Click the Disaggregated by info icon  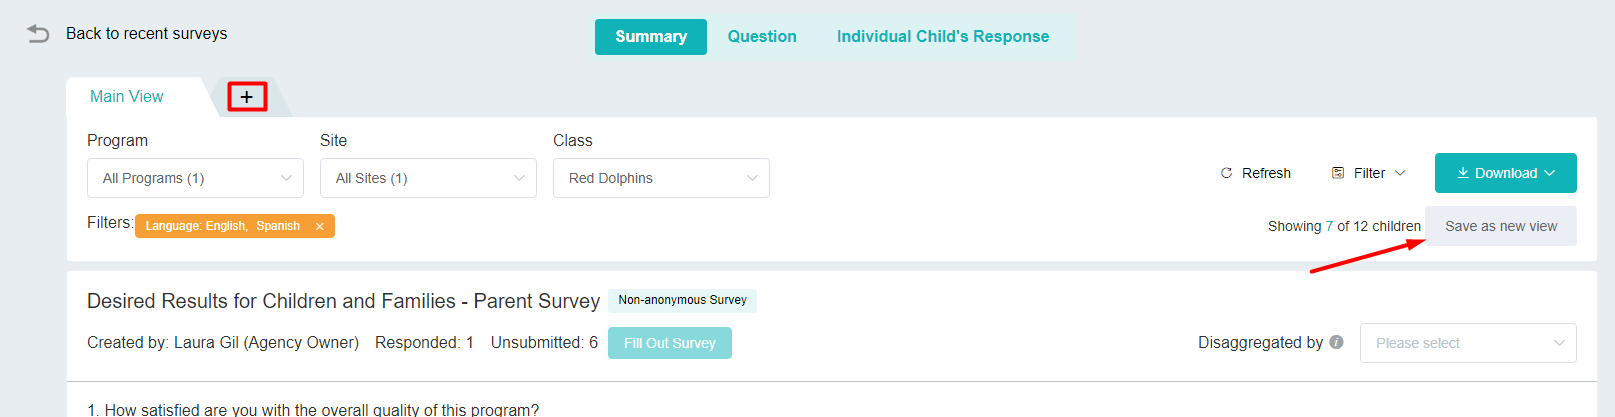[1337, 342]
